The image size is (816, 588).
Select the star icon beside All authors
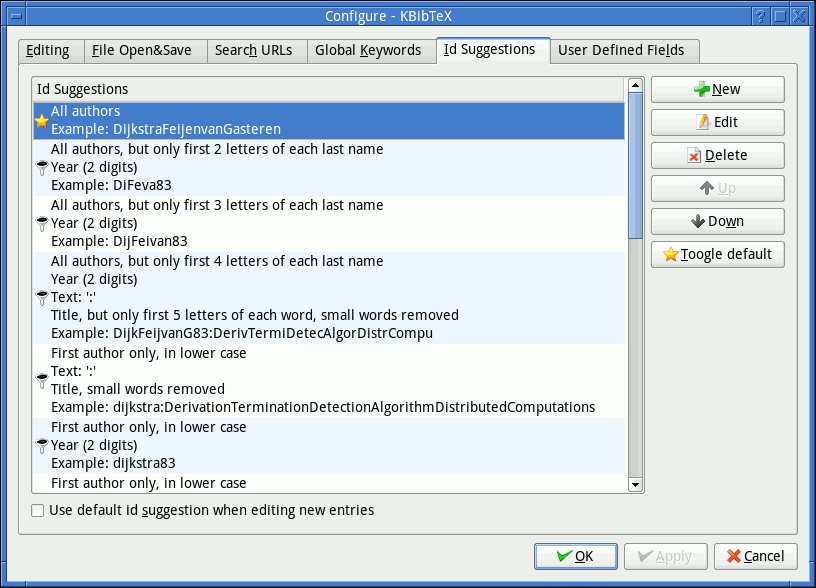pos(42,121)
